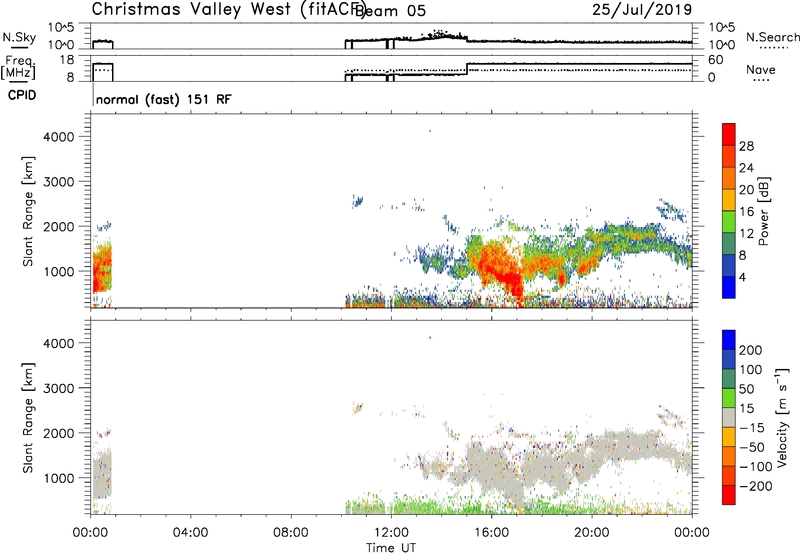
Task: Click the frequency step-up line near 15:00
Action: click(x=467, y=69)
